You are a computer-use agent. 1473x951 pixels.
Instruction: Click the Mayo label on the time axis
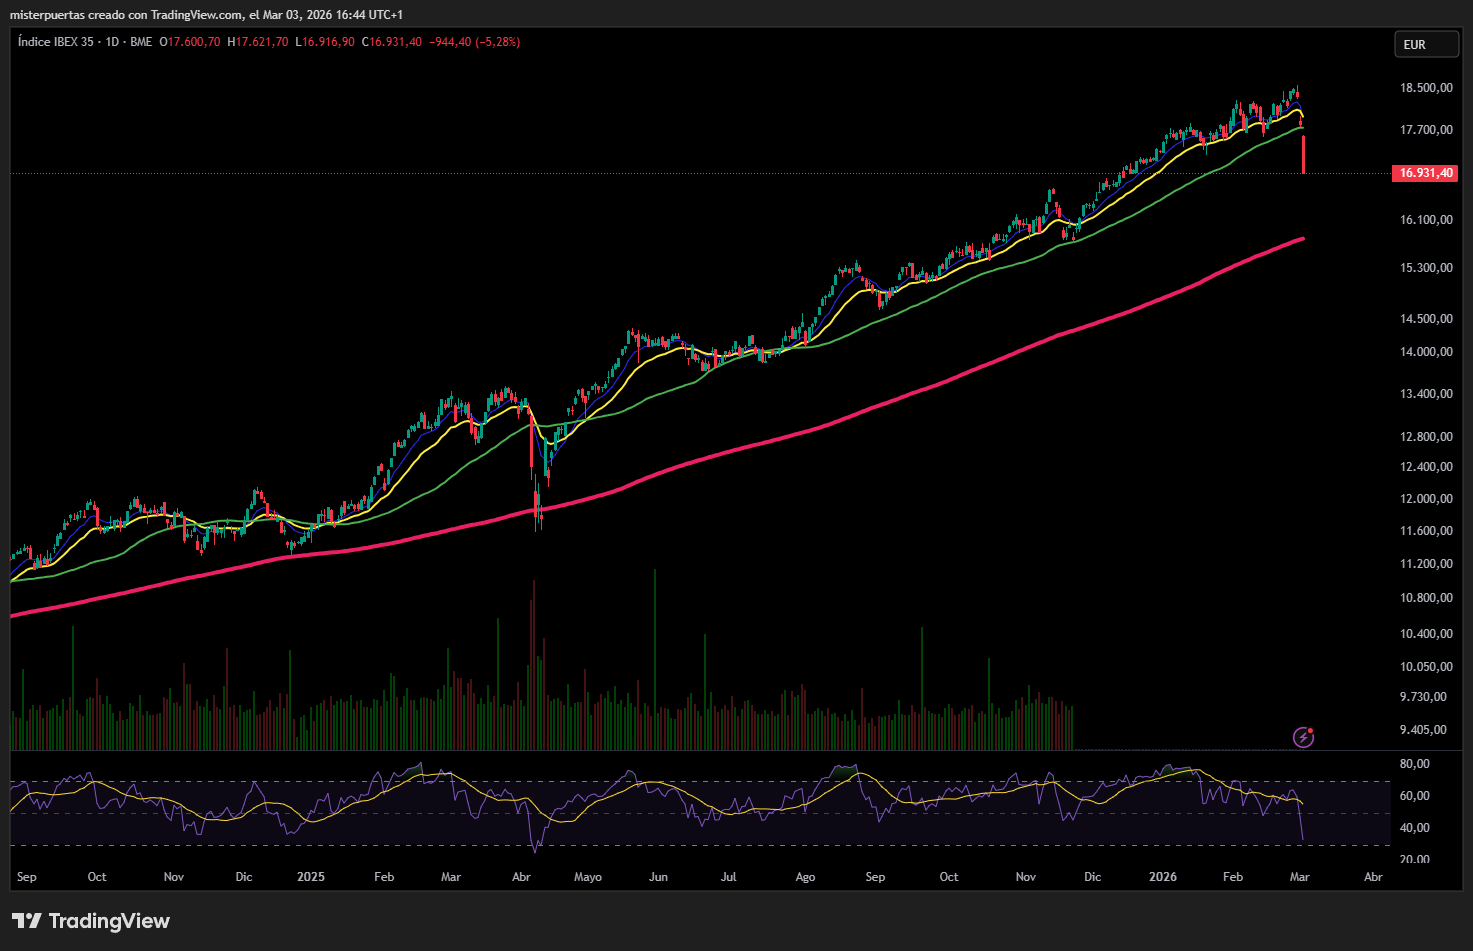click(588, 877)
